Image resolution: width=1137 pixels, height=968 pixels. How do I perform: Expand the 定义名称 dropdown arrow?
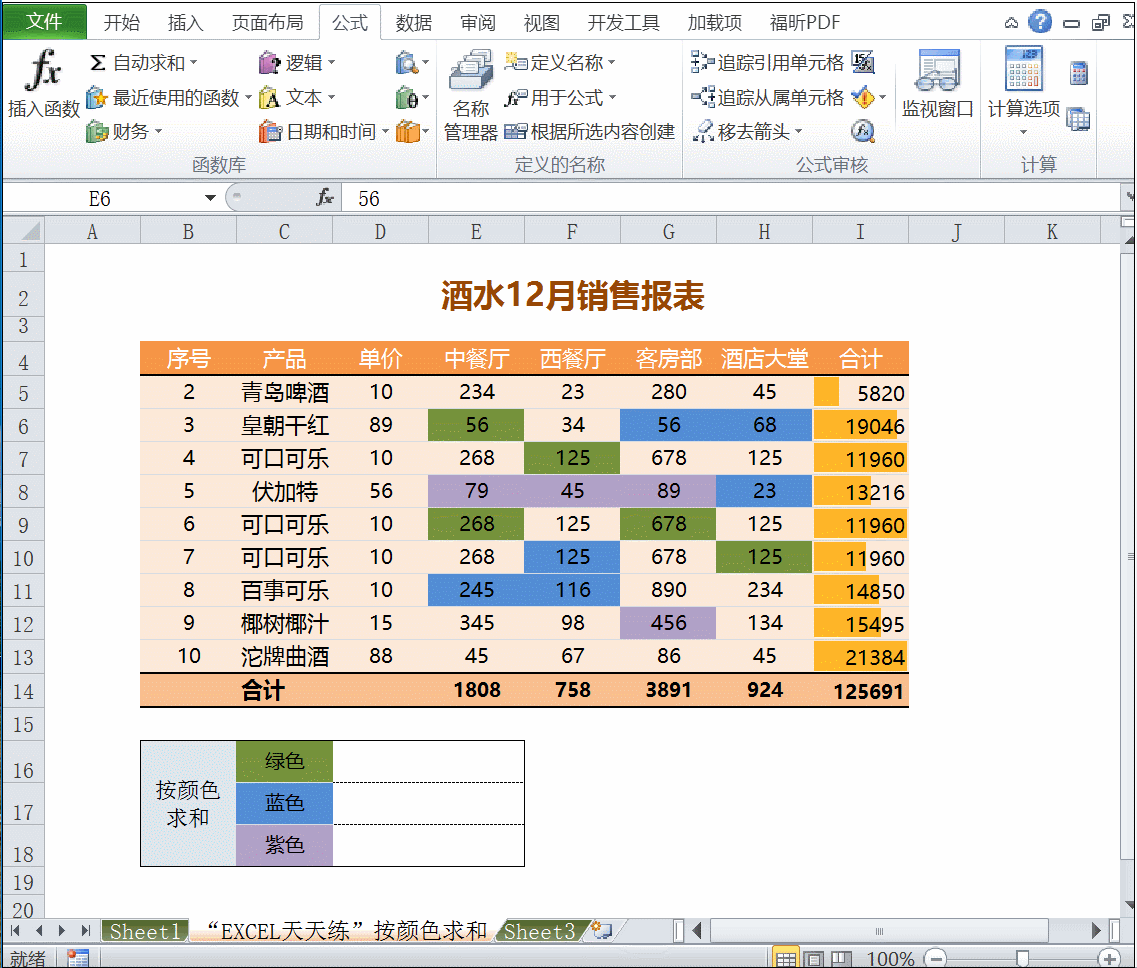click(x=611, y=63)
